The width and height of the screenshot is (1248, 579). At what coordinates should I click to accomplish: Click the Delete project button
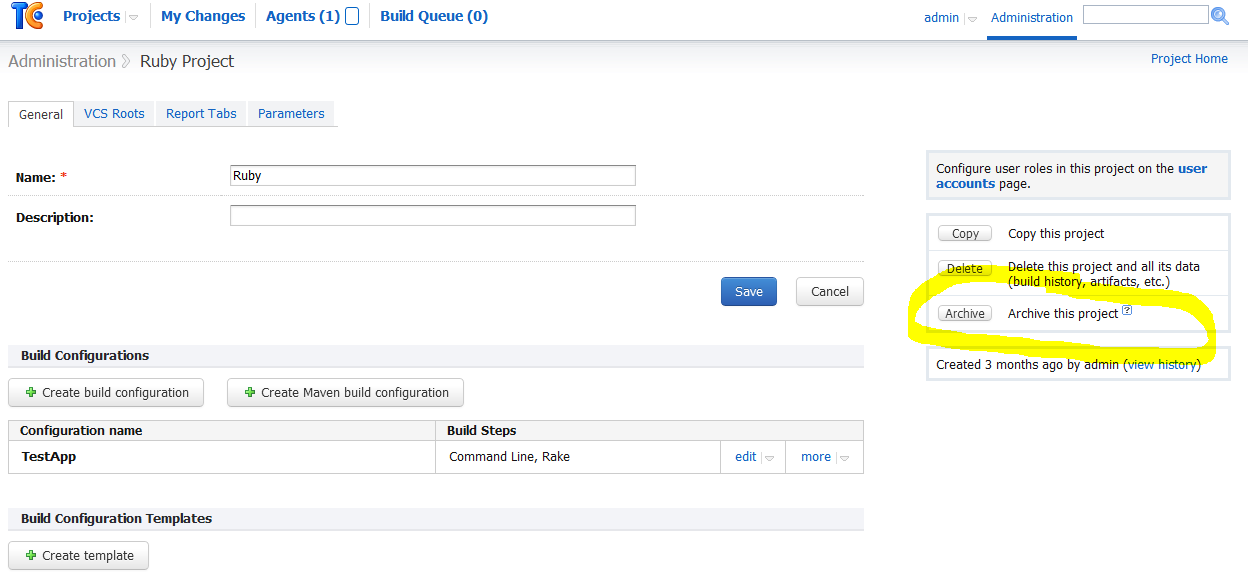click(965, 268)
